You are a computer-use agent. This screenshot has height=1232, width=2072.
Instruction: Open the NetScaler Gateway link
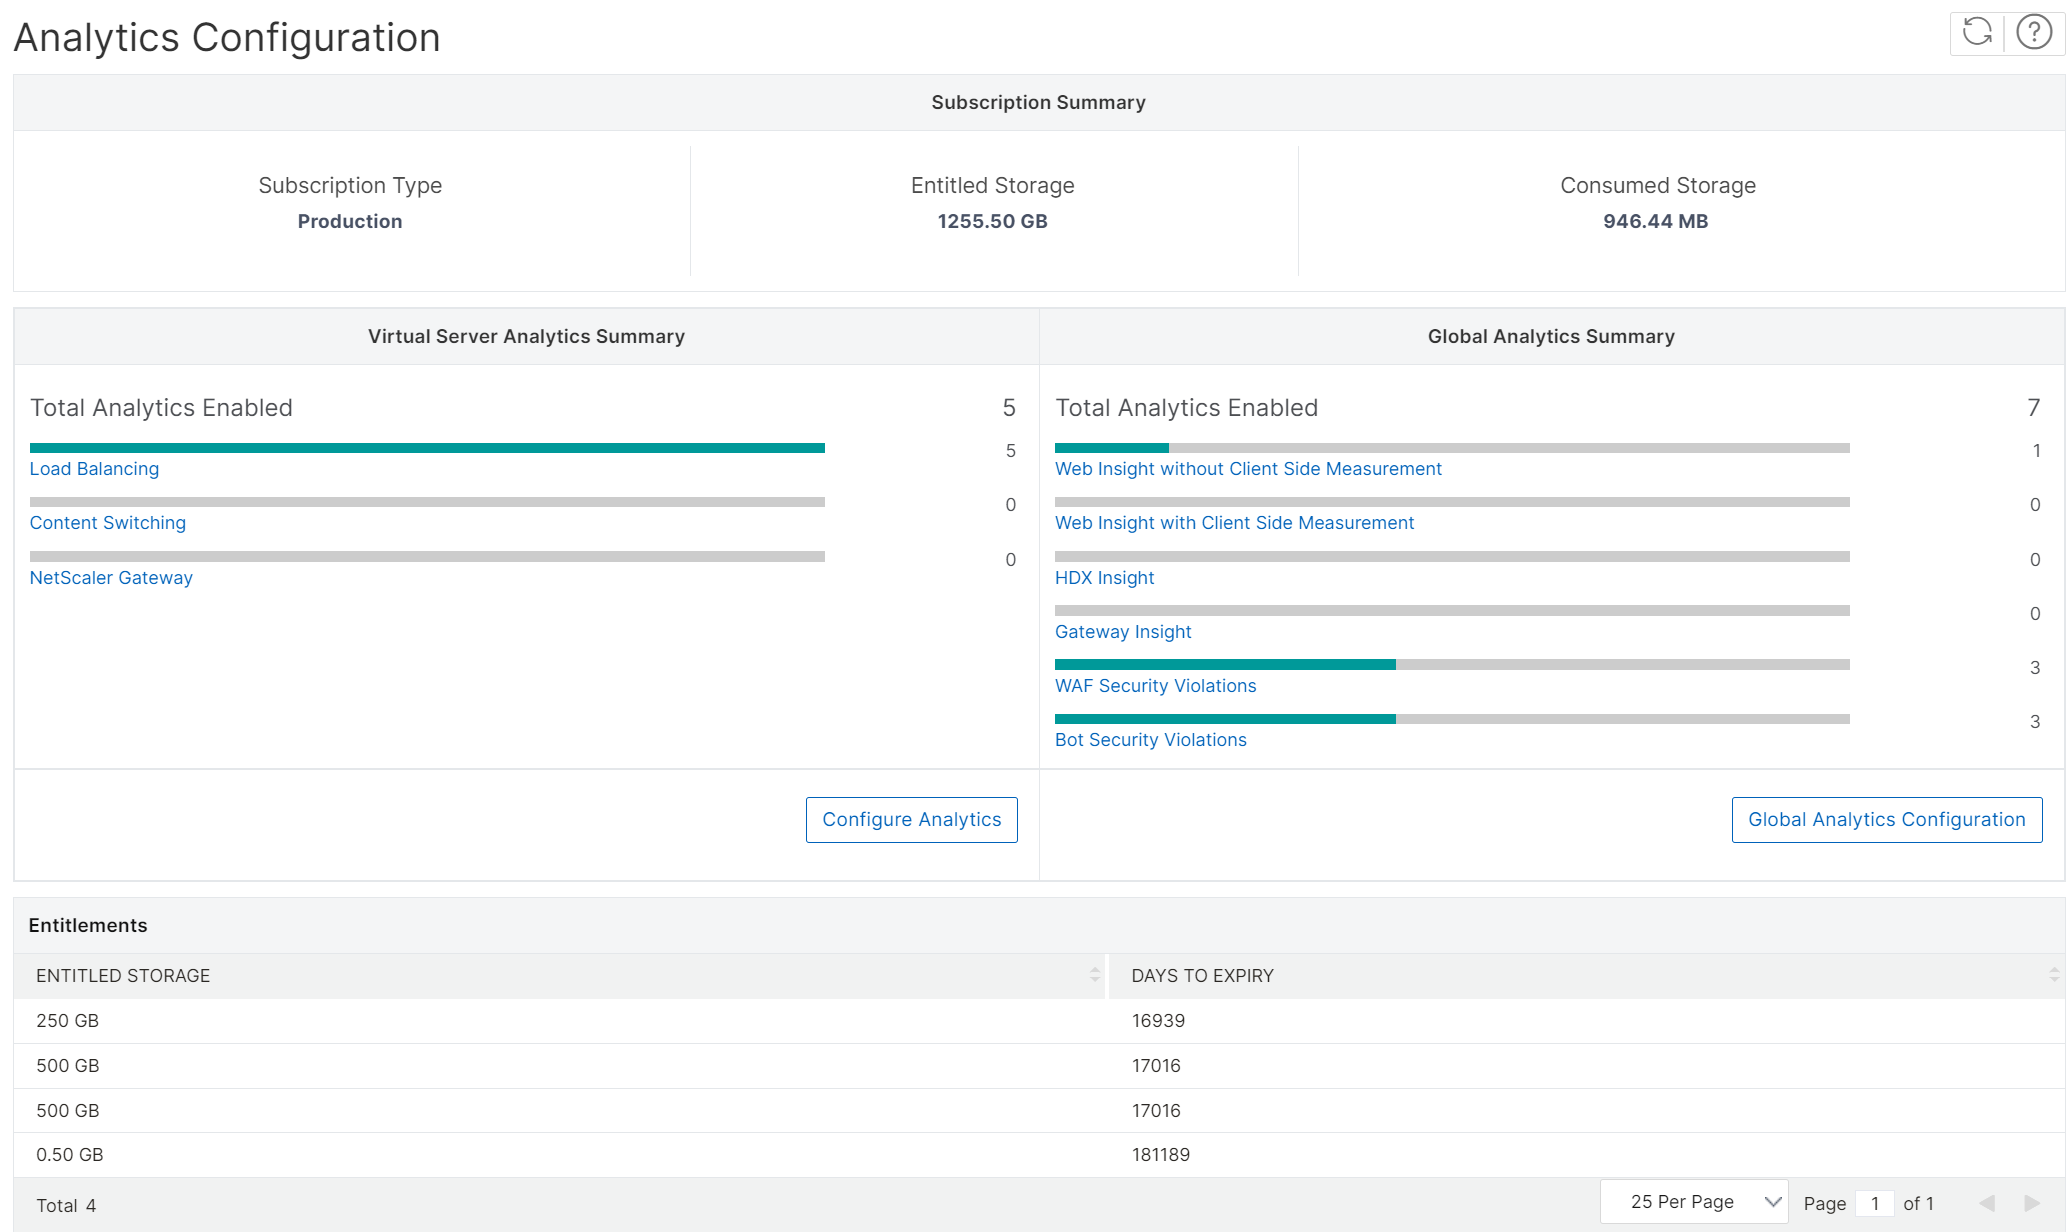(111, 578)
